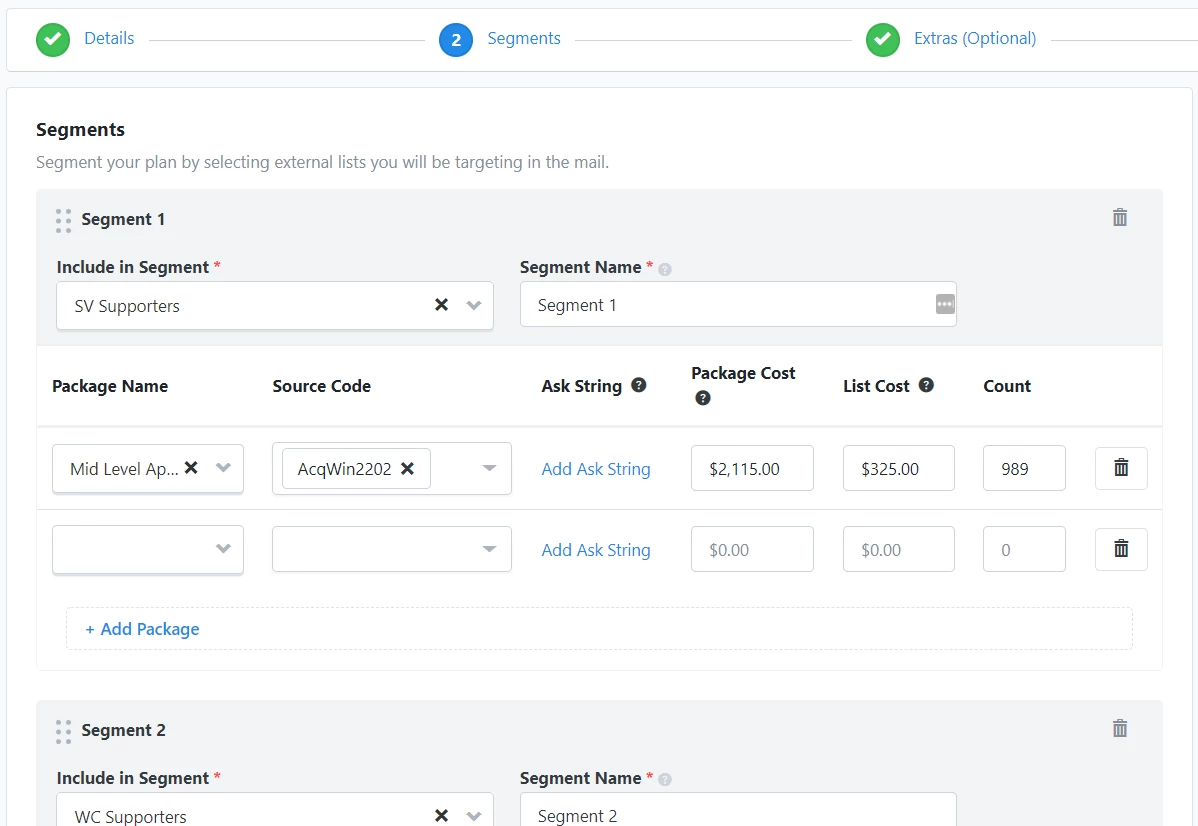Viewport: 1198px width, 826px height.
Task: Click the $2,115.00 package cost field
Action: pyautogui.click(x=752, y=468)
